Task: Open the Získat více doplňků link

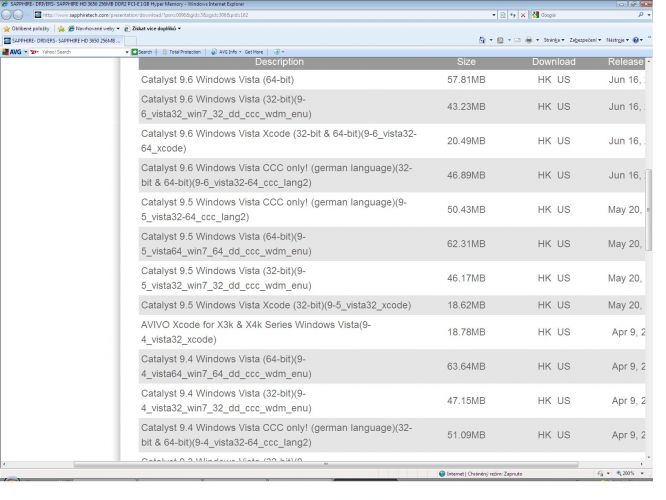Action: pyautogui.click(x=152, y=28)
